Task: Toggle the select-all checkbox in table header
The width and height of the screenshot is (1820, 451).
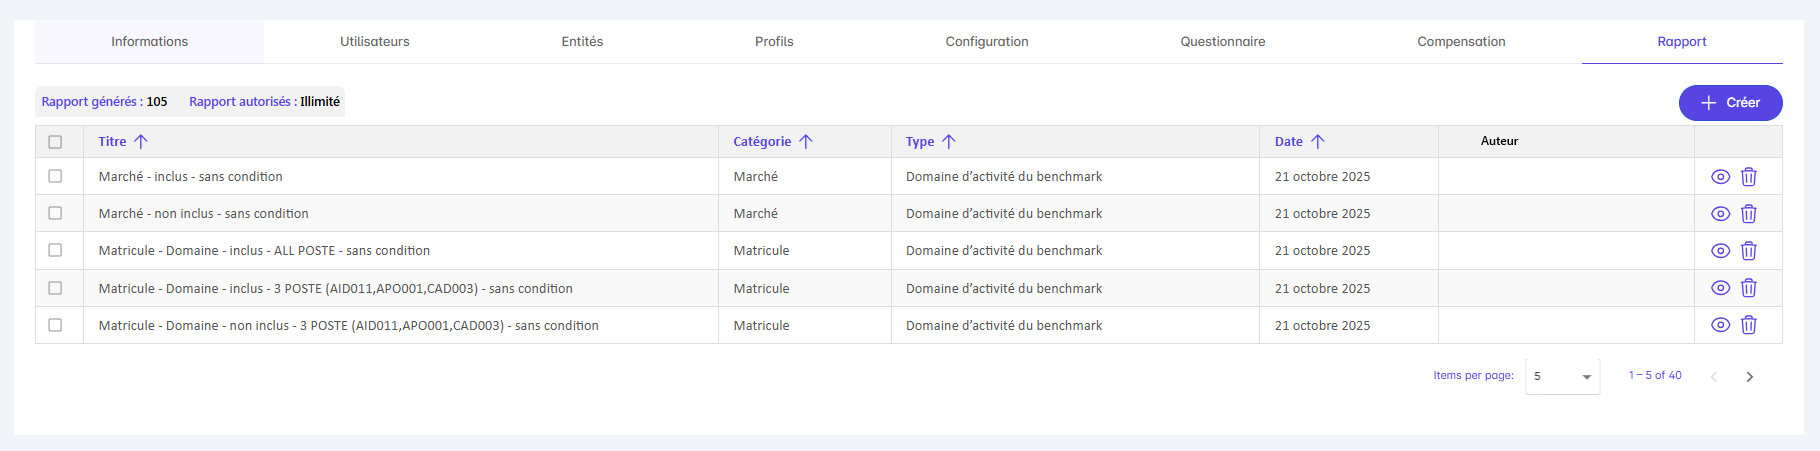Action: pyautogui.click(x=55, y=142)
